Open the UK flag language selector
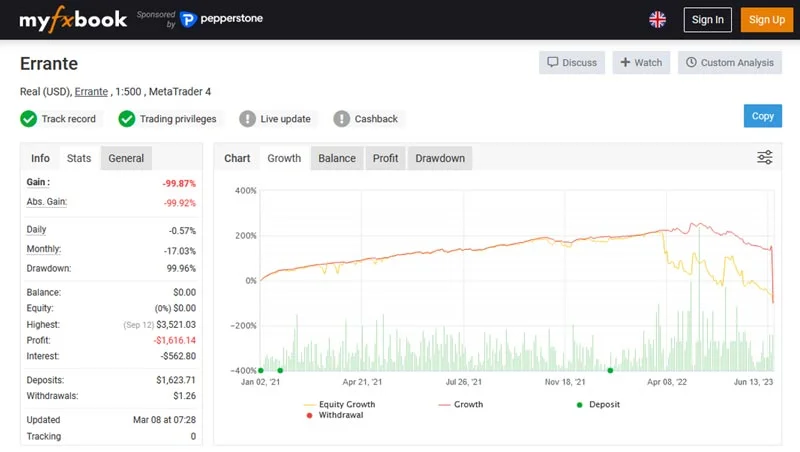The height and width of the screenshot is (452, 800). click(x=657, y=19)
